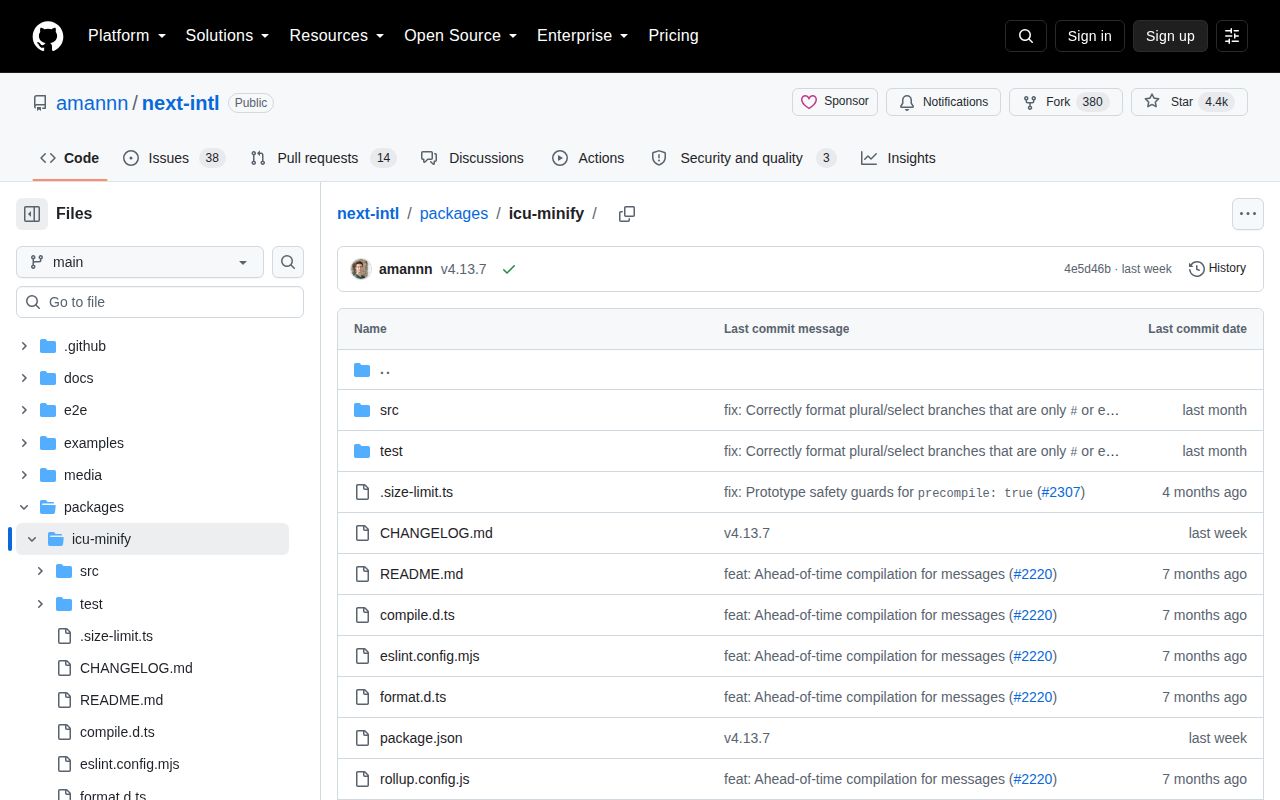The image size is (1280, 800).
Task: Switch to the Code tab
Action: pyautogui.click(x=69, y=158)
